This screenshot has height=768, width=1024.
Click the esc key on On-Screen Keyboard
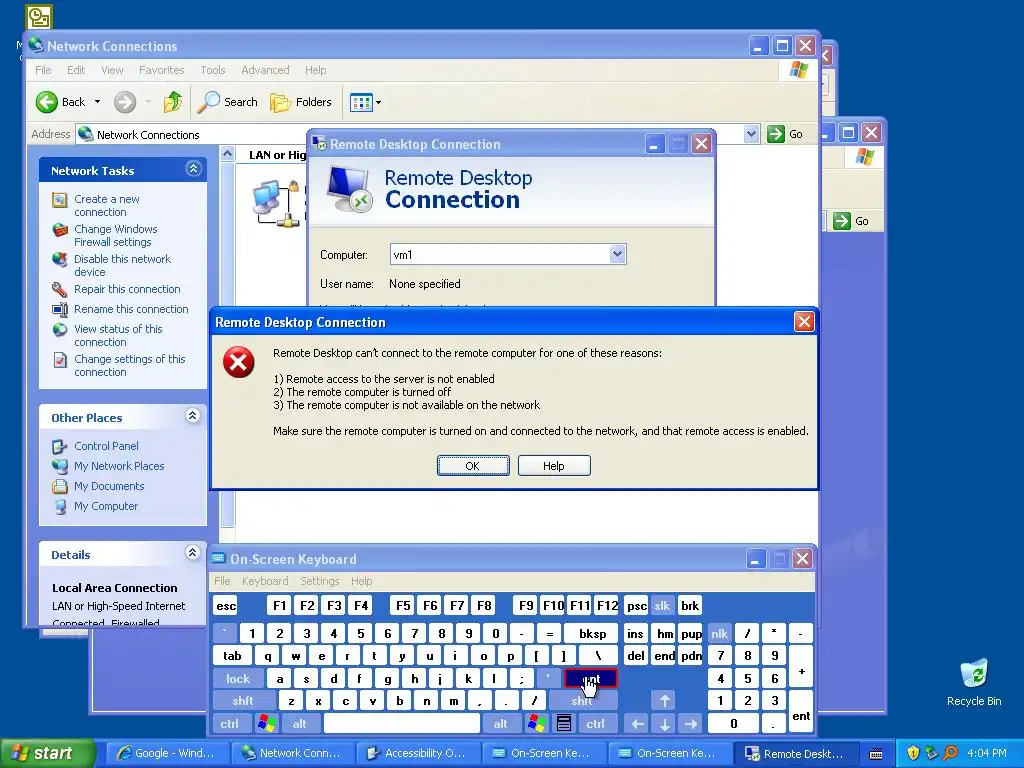(226, 606)
